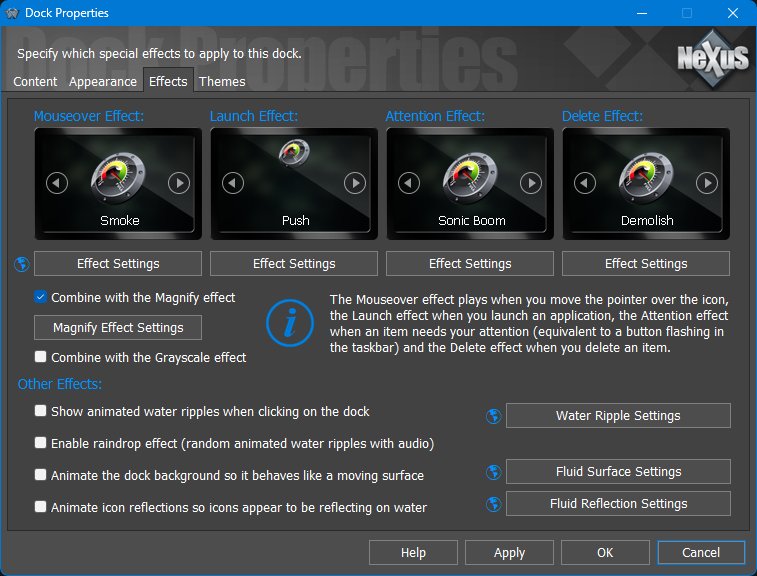The image size is (757, 576).
Task: Enable Animate icon reflections checkbox
Action: click(x=41, y=506)
